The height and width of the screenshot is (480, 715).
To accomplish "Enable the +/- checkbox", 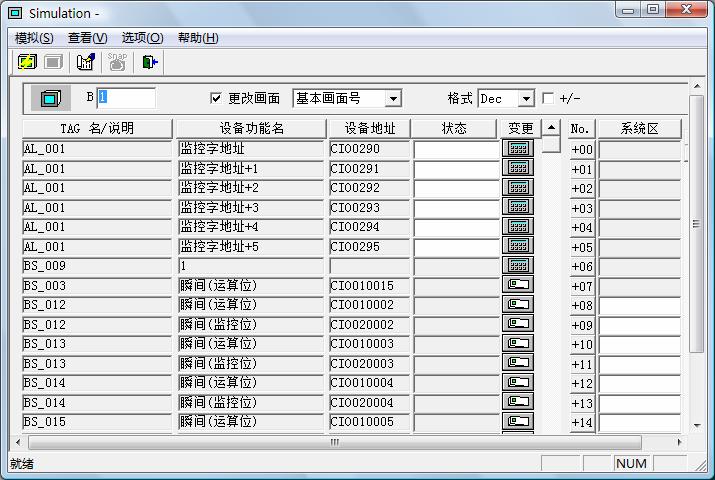I will 547,98.
